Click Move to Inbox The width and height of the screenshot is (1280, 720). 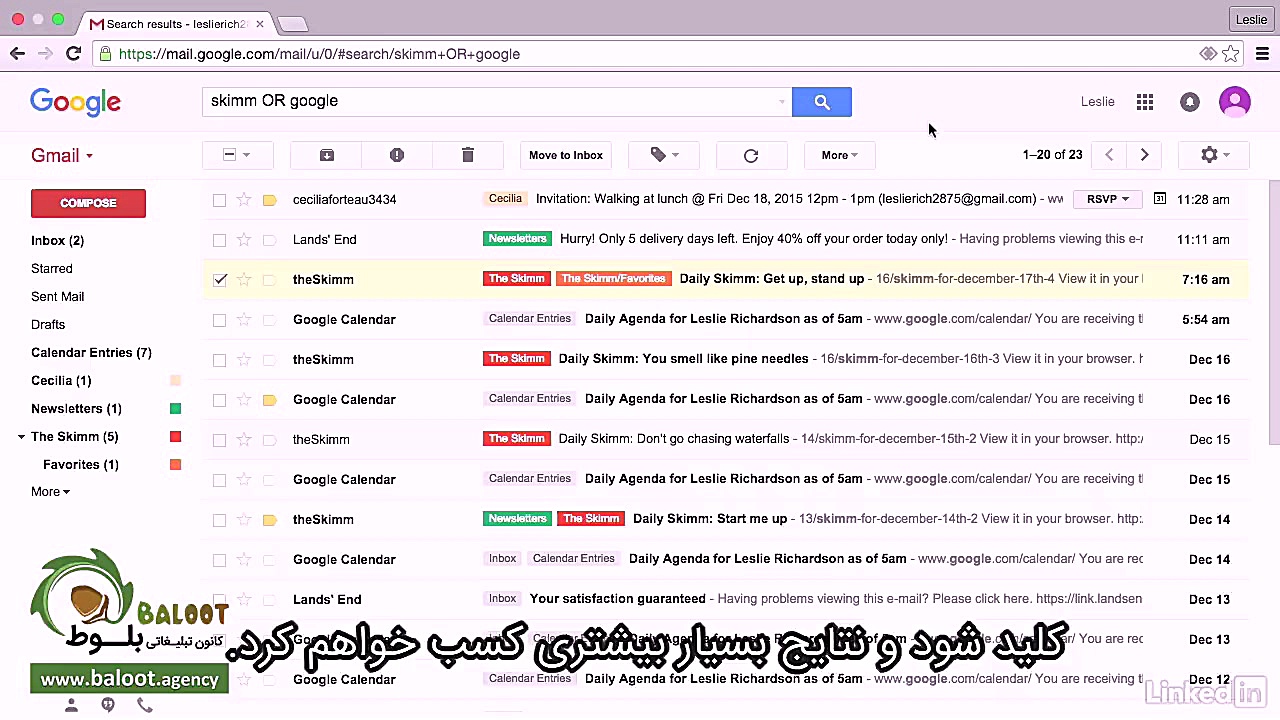click(565, 155)
